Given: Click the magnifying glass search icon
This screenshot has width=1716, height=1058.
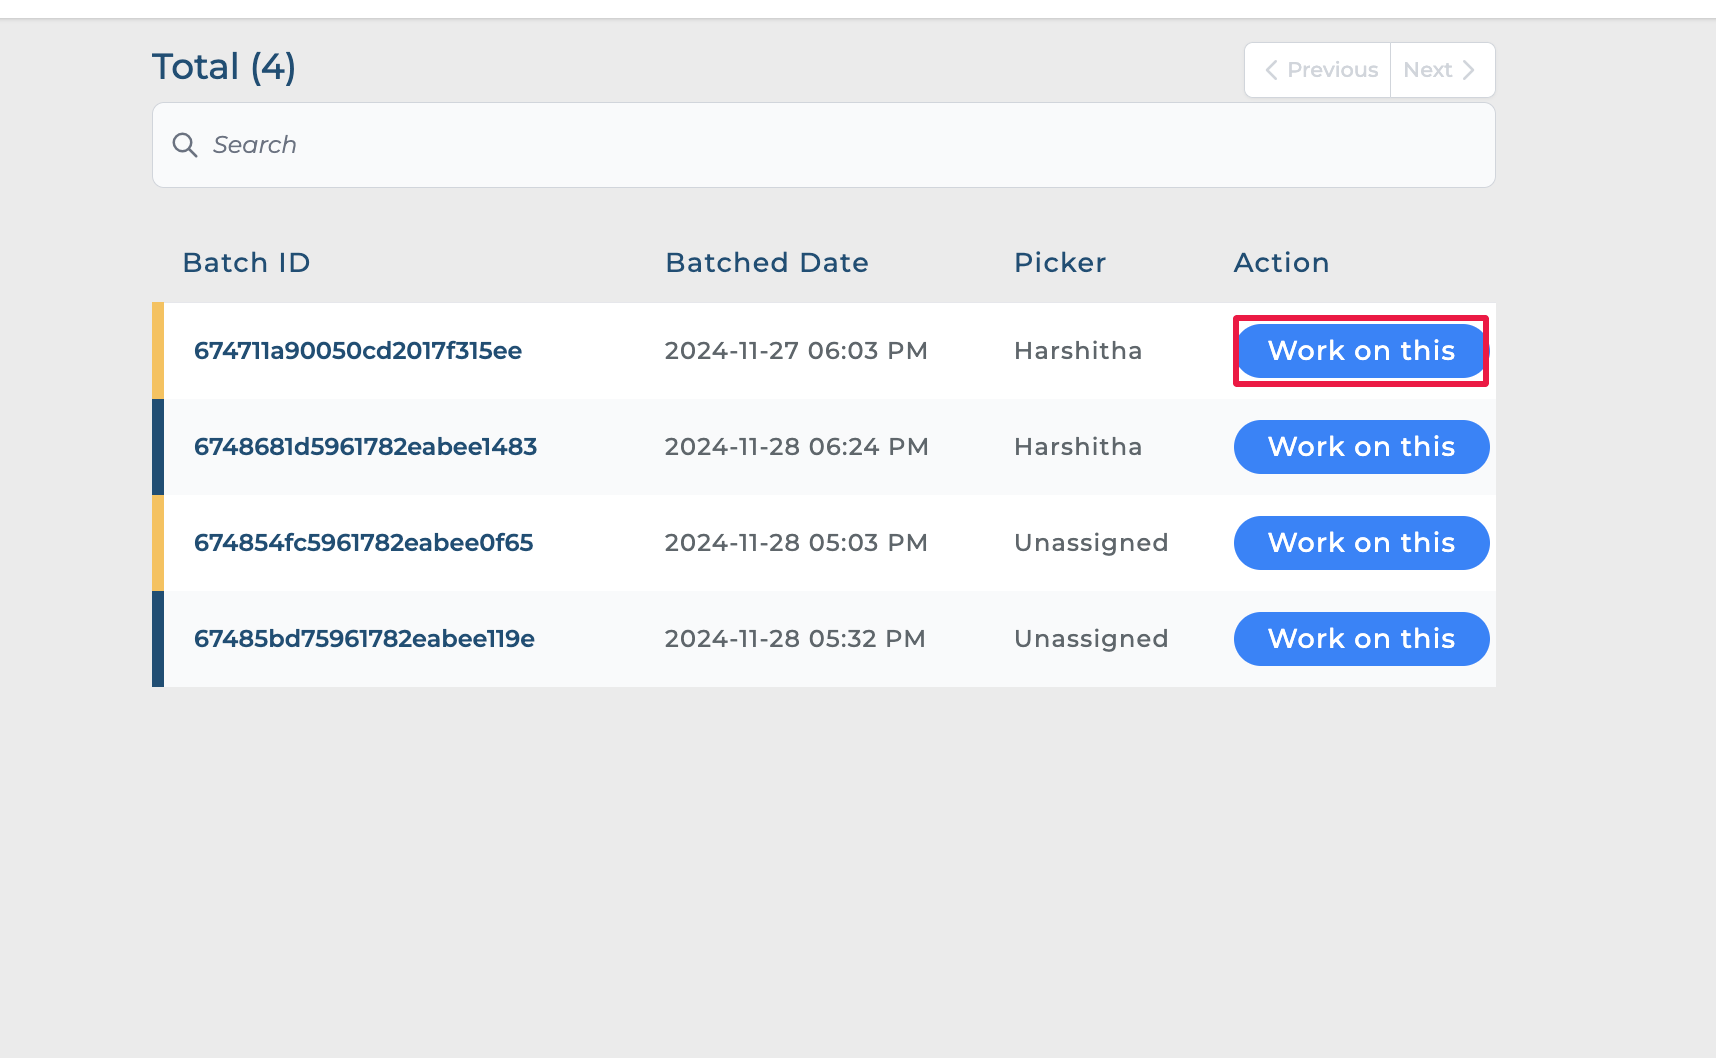Looking at the screenshot, I should click(x=185, y=145).
